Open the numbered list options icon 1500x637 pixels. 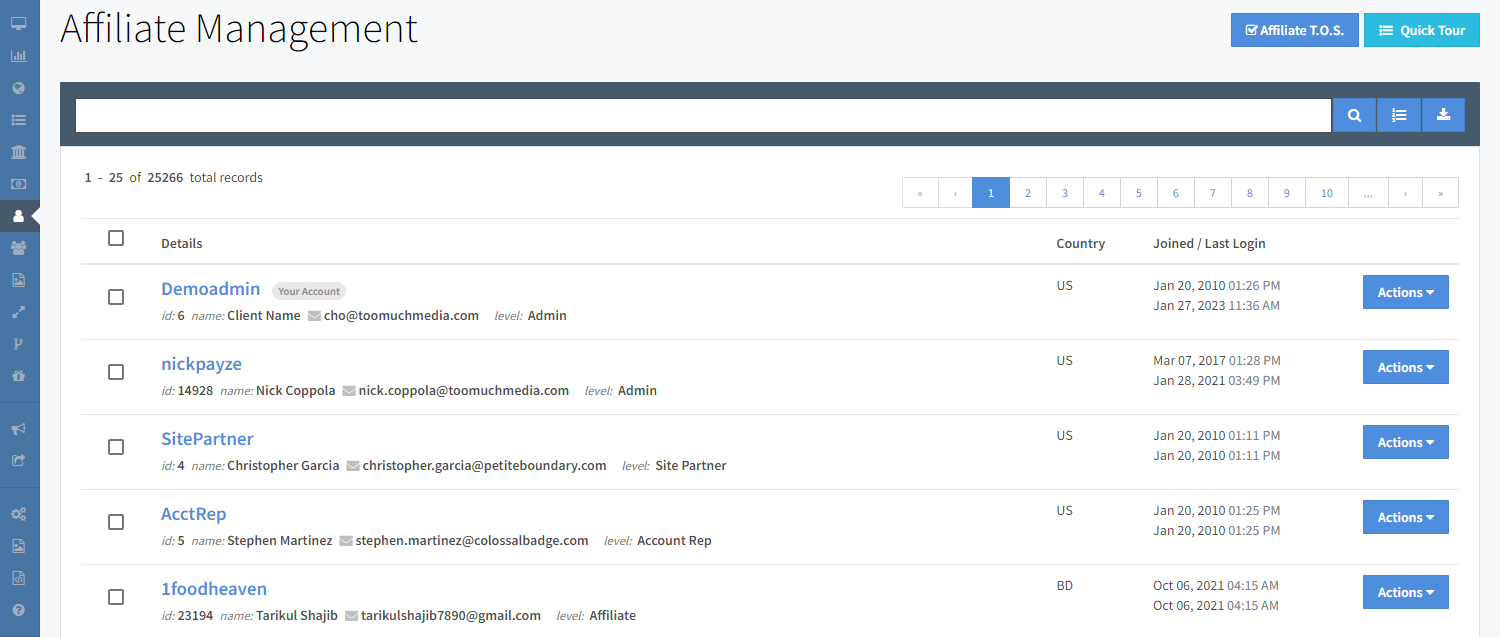1399,115
